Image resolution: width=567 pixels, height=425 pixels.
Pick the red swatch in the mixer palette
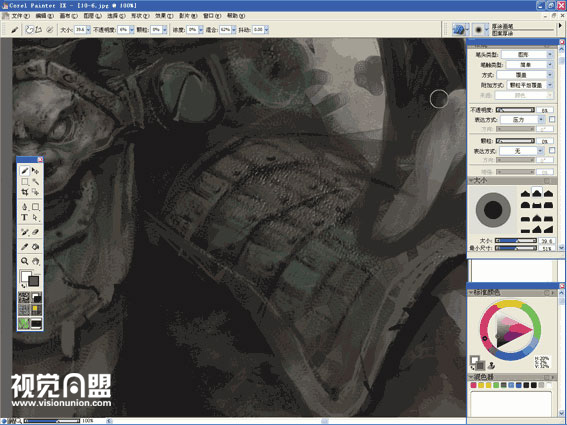(x=473, y=385)
